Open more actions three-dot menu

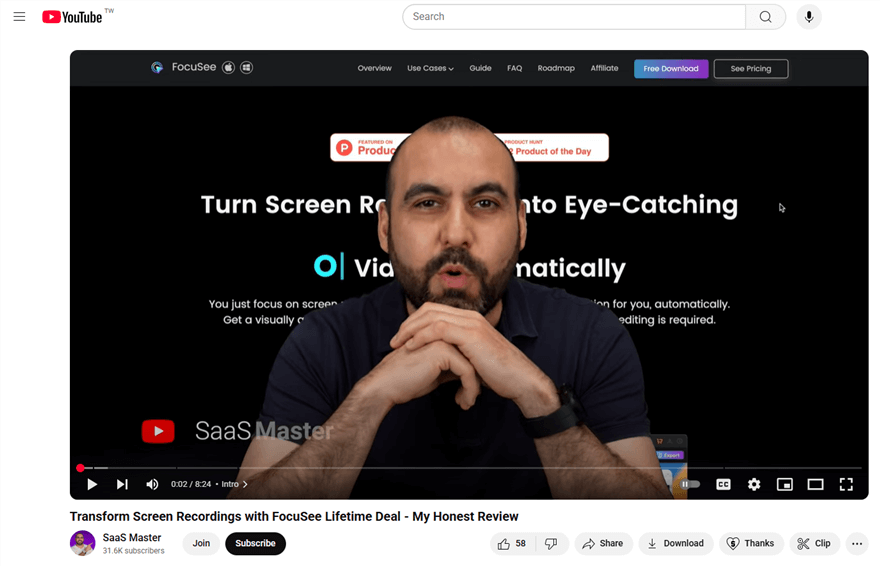tap(857, 543)
